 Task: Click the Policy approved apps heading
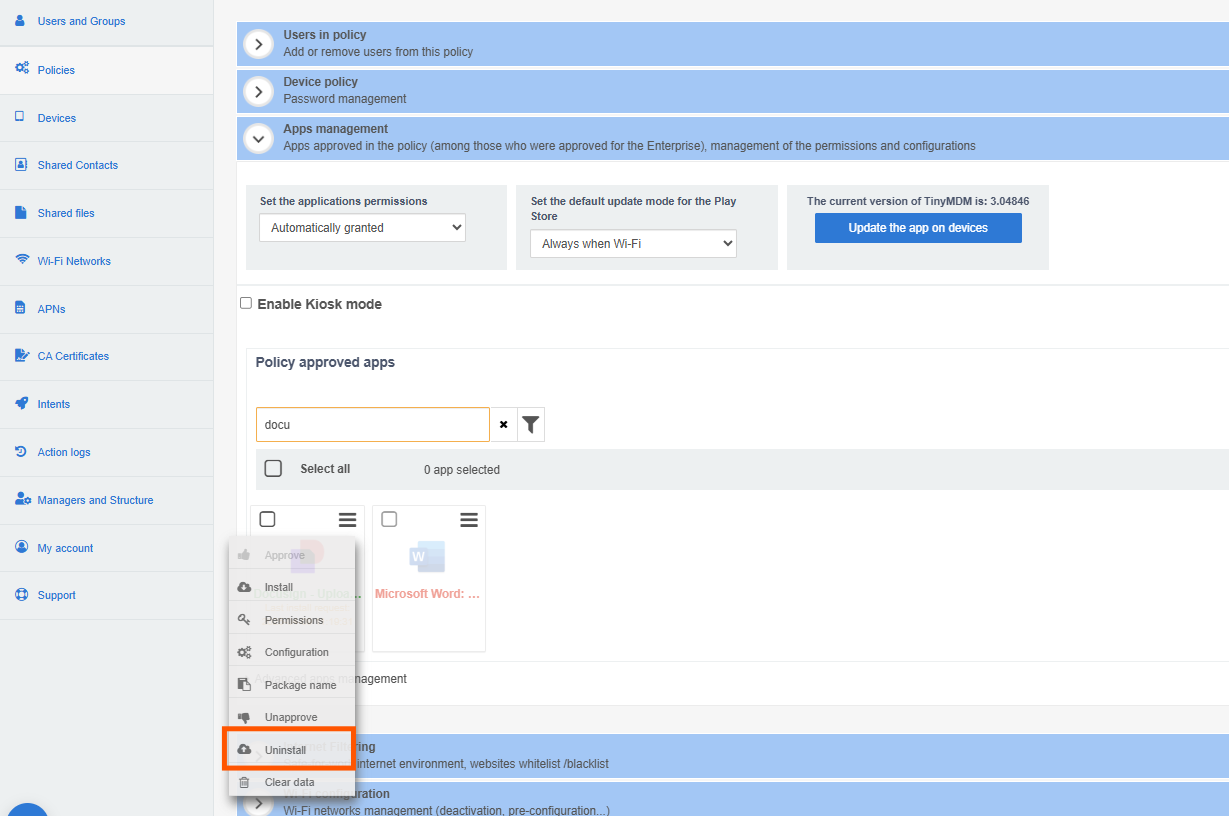tap(325, 362)
